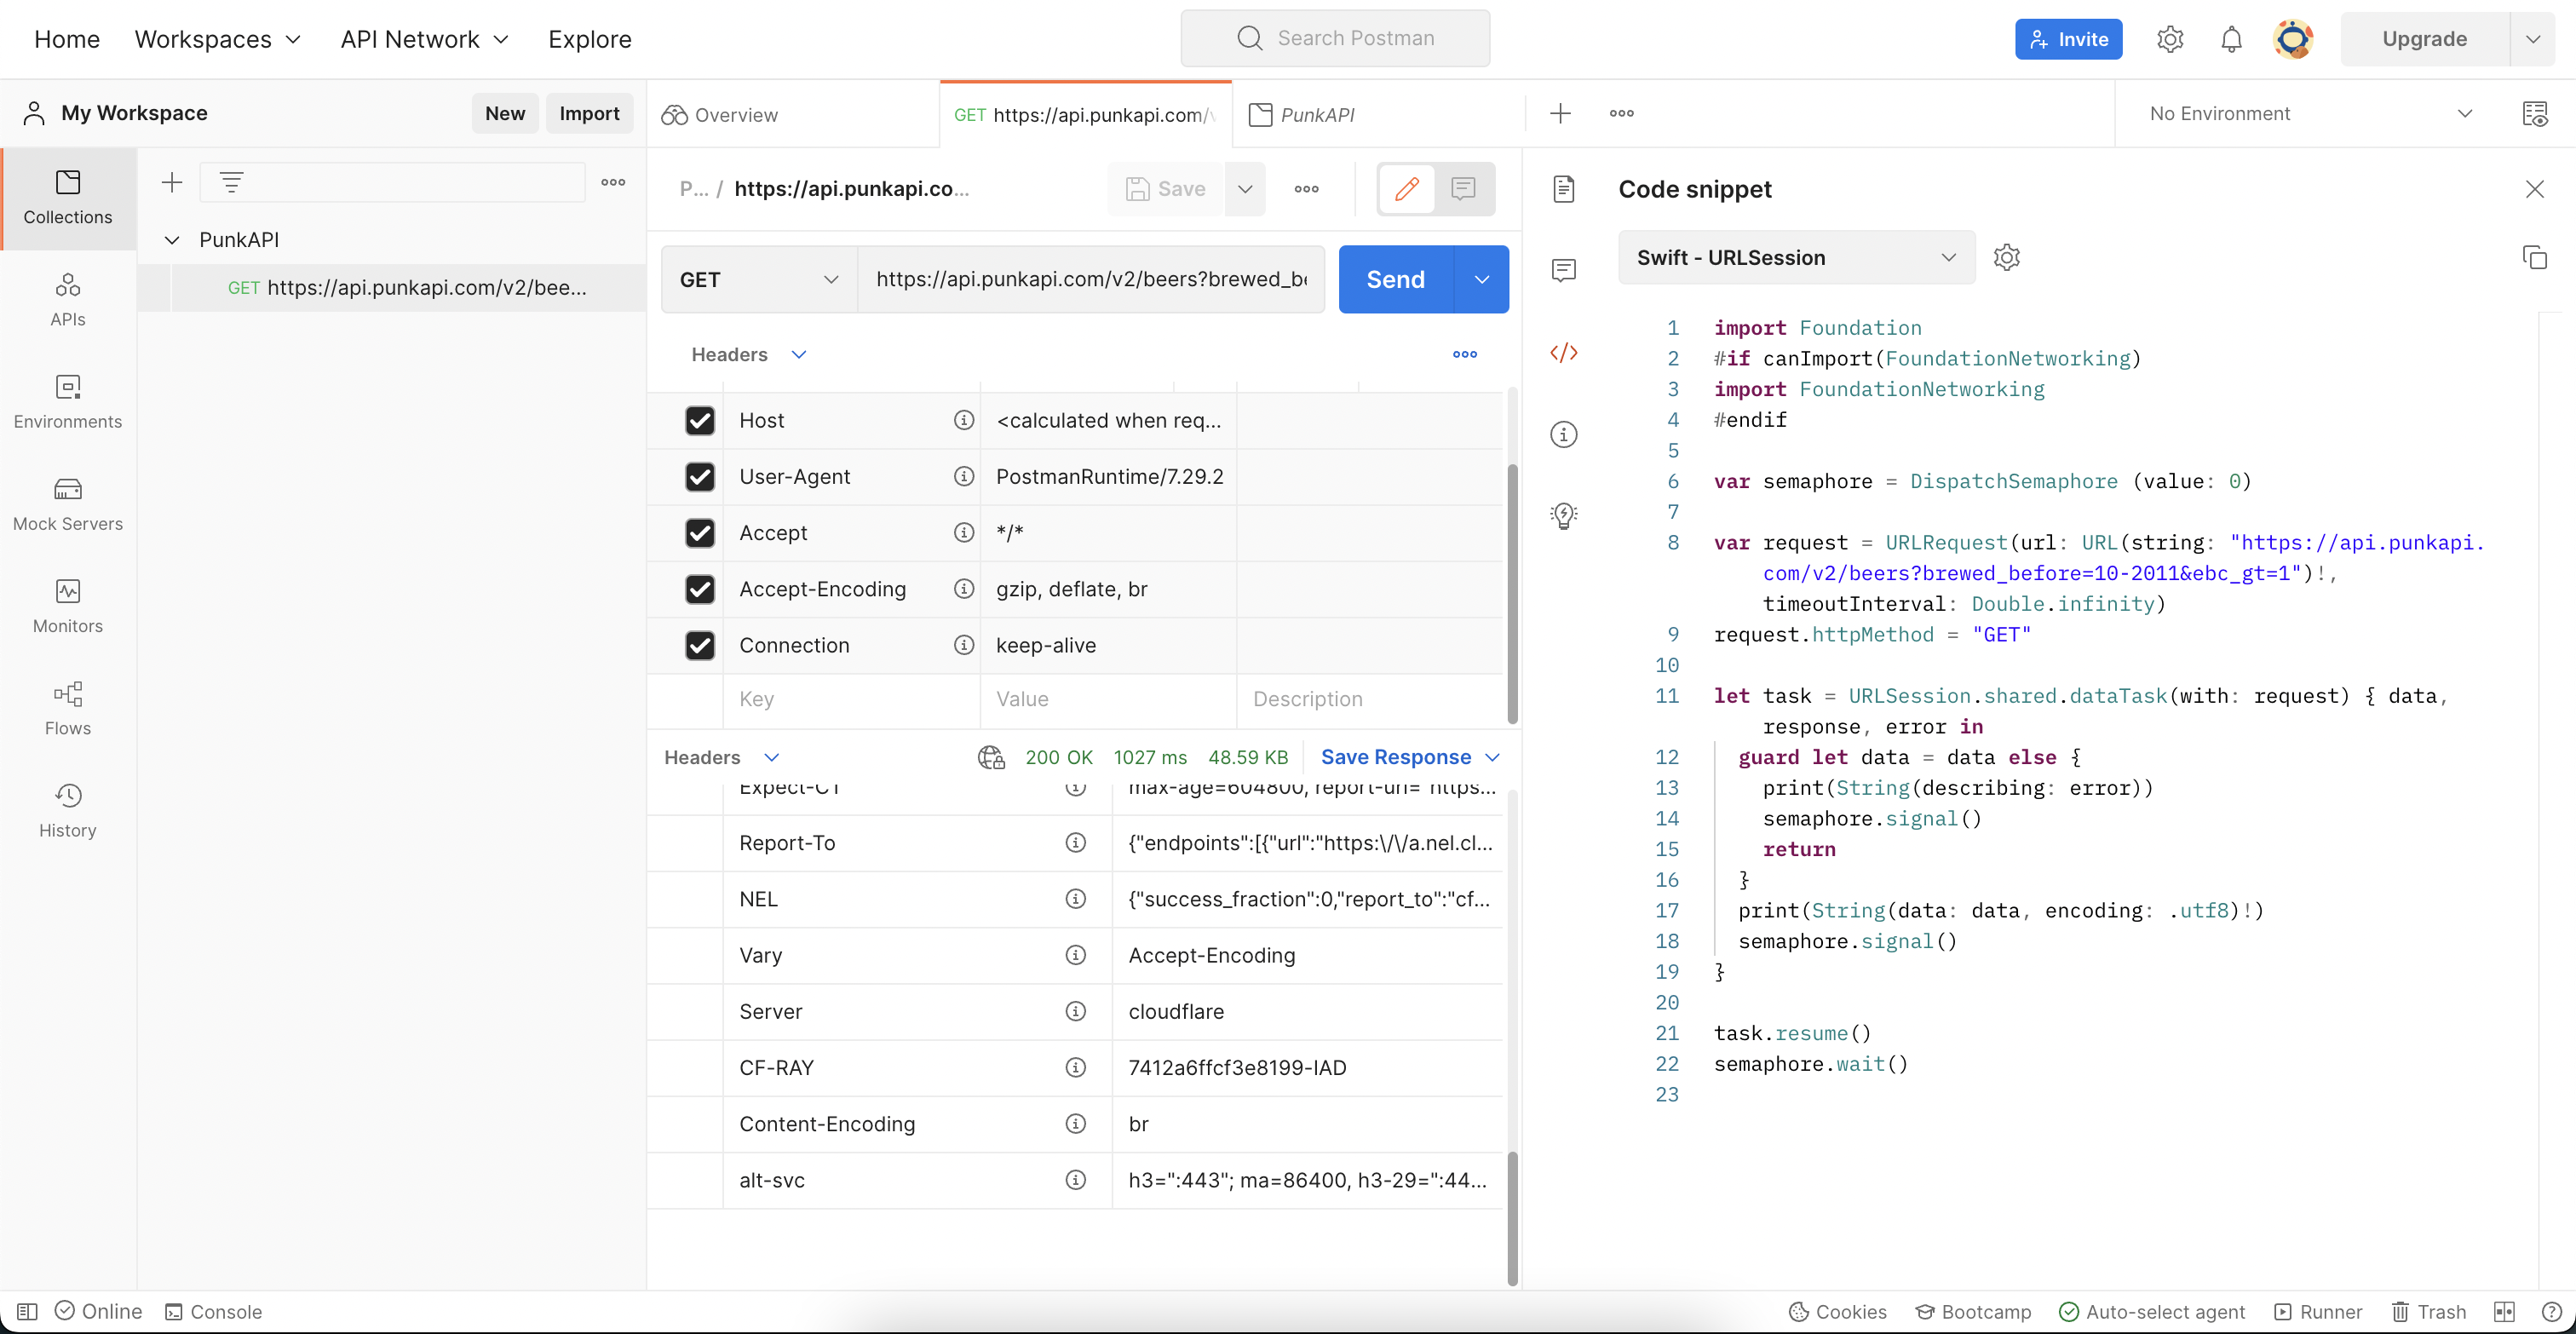The width and height of the screenshot is (2576, 1334).
Task: Copy the code snippet to clipboard
Action: click(2534, 257)
